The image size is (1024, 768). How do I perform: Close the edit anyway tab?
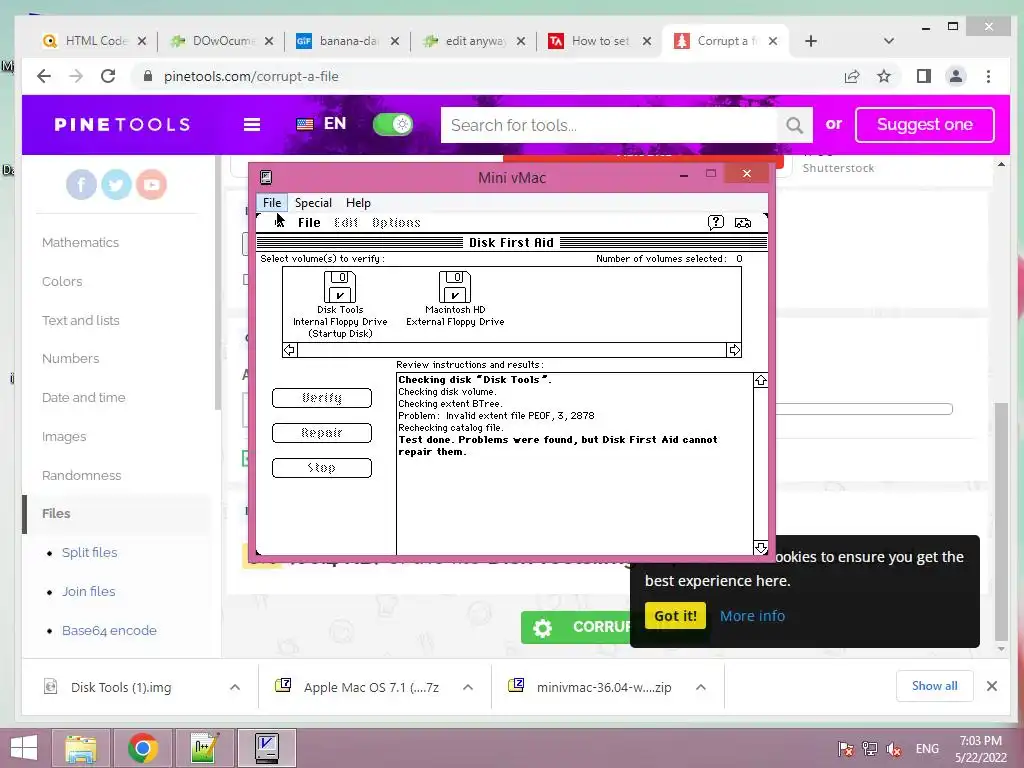click(x=520, y=41)
